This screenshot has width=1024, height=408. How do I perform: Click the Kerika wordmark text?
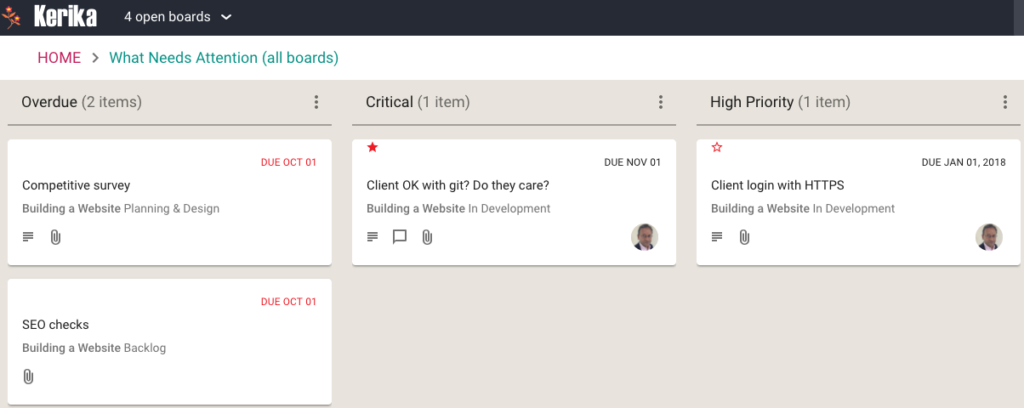[x=65, y=17]
